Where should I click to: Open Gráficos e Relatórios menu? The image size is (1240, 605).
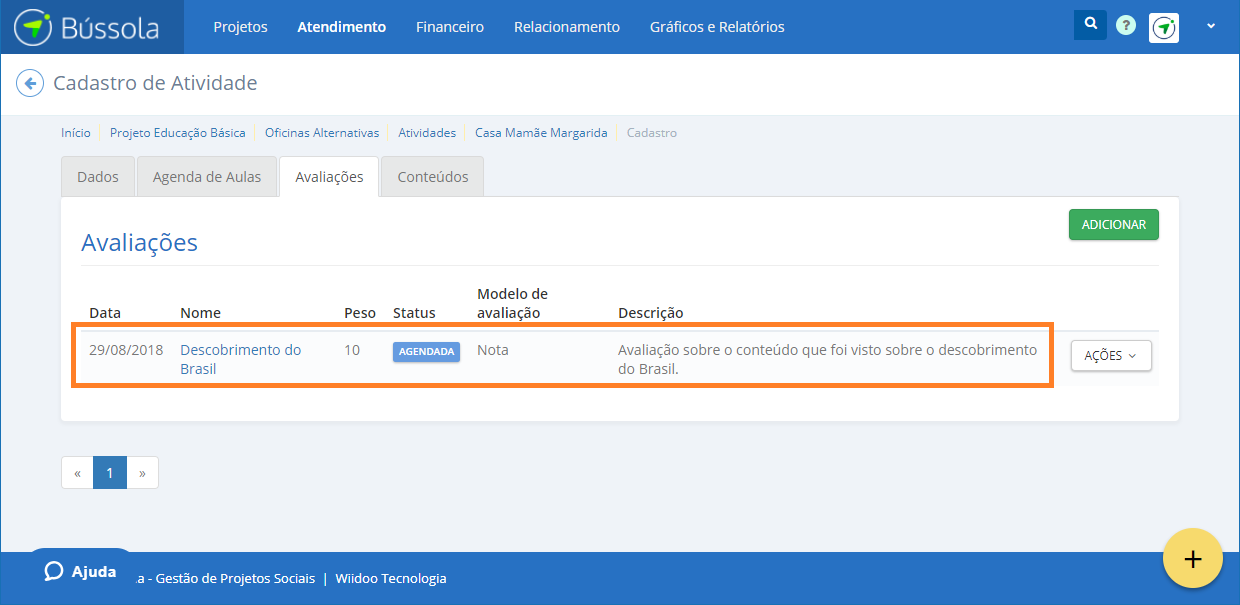pyautogui.click(x=717, y=27)
